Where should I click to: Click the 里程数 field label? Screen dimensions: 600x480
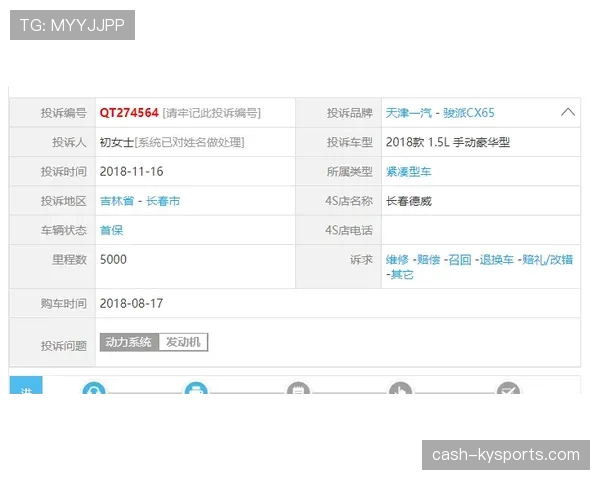[70, 260]
